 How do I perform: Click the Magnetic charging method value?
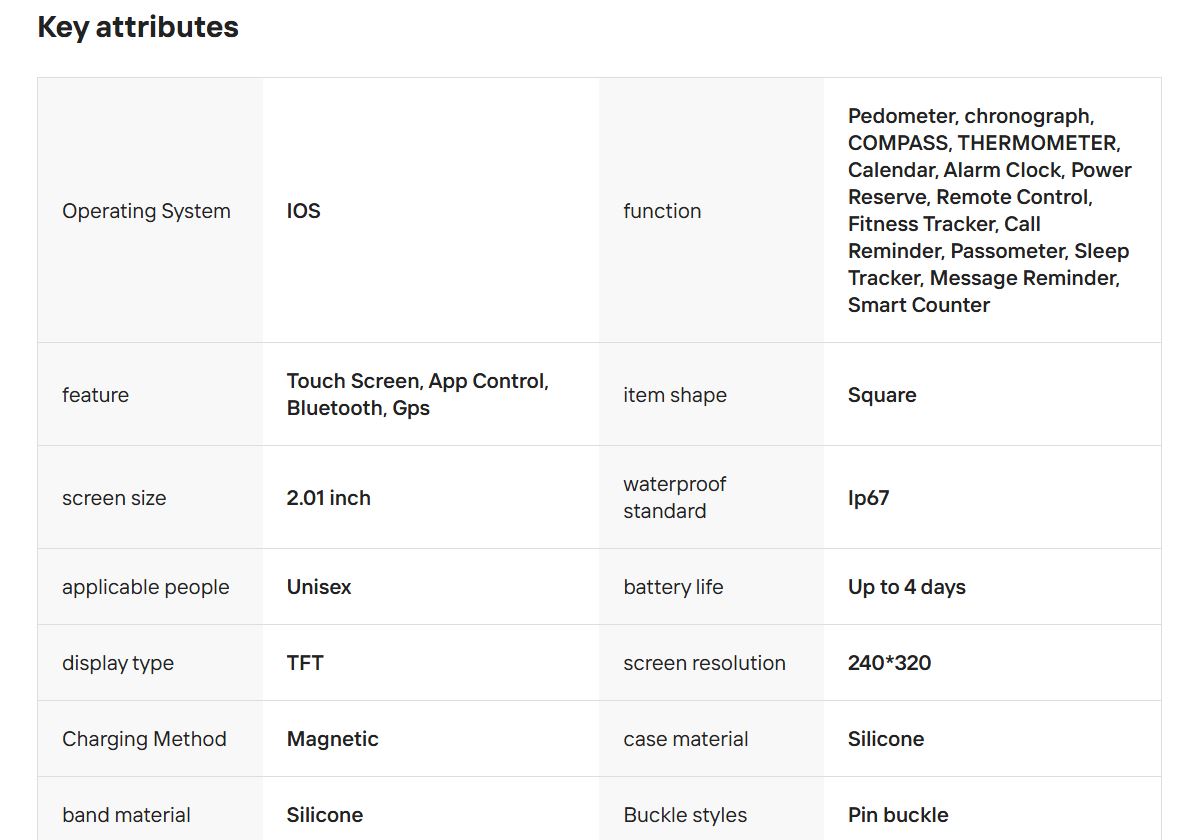332,739
